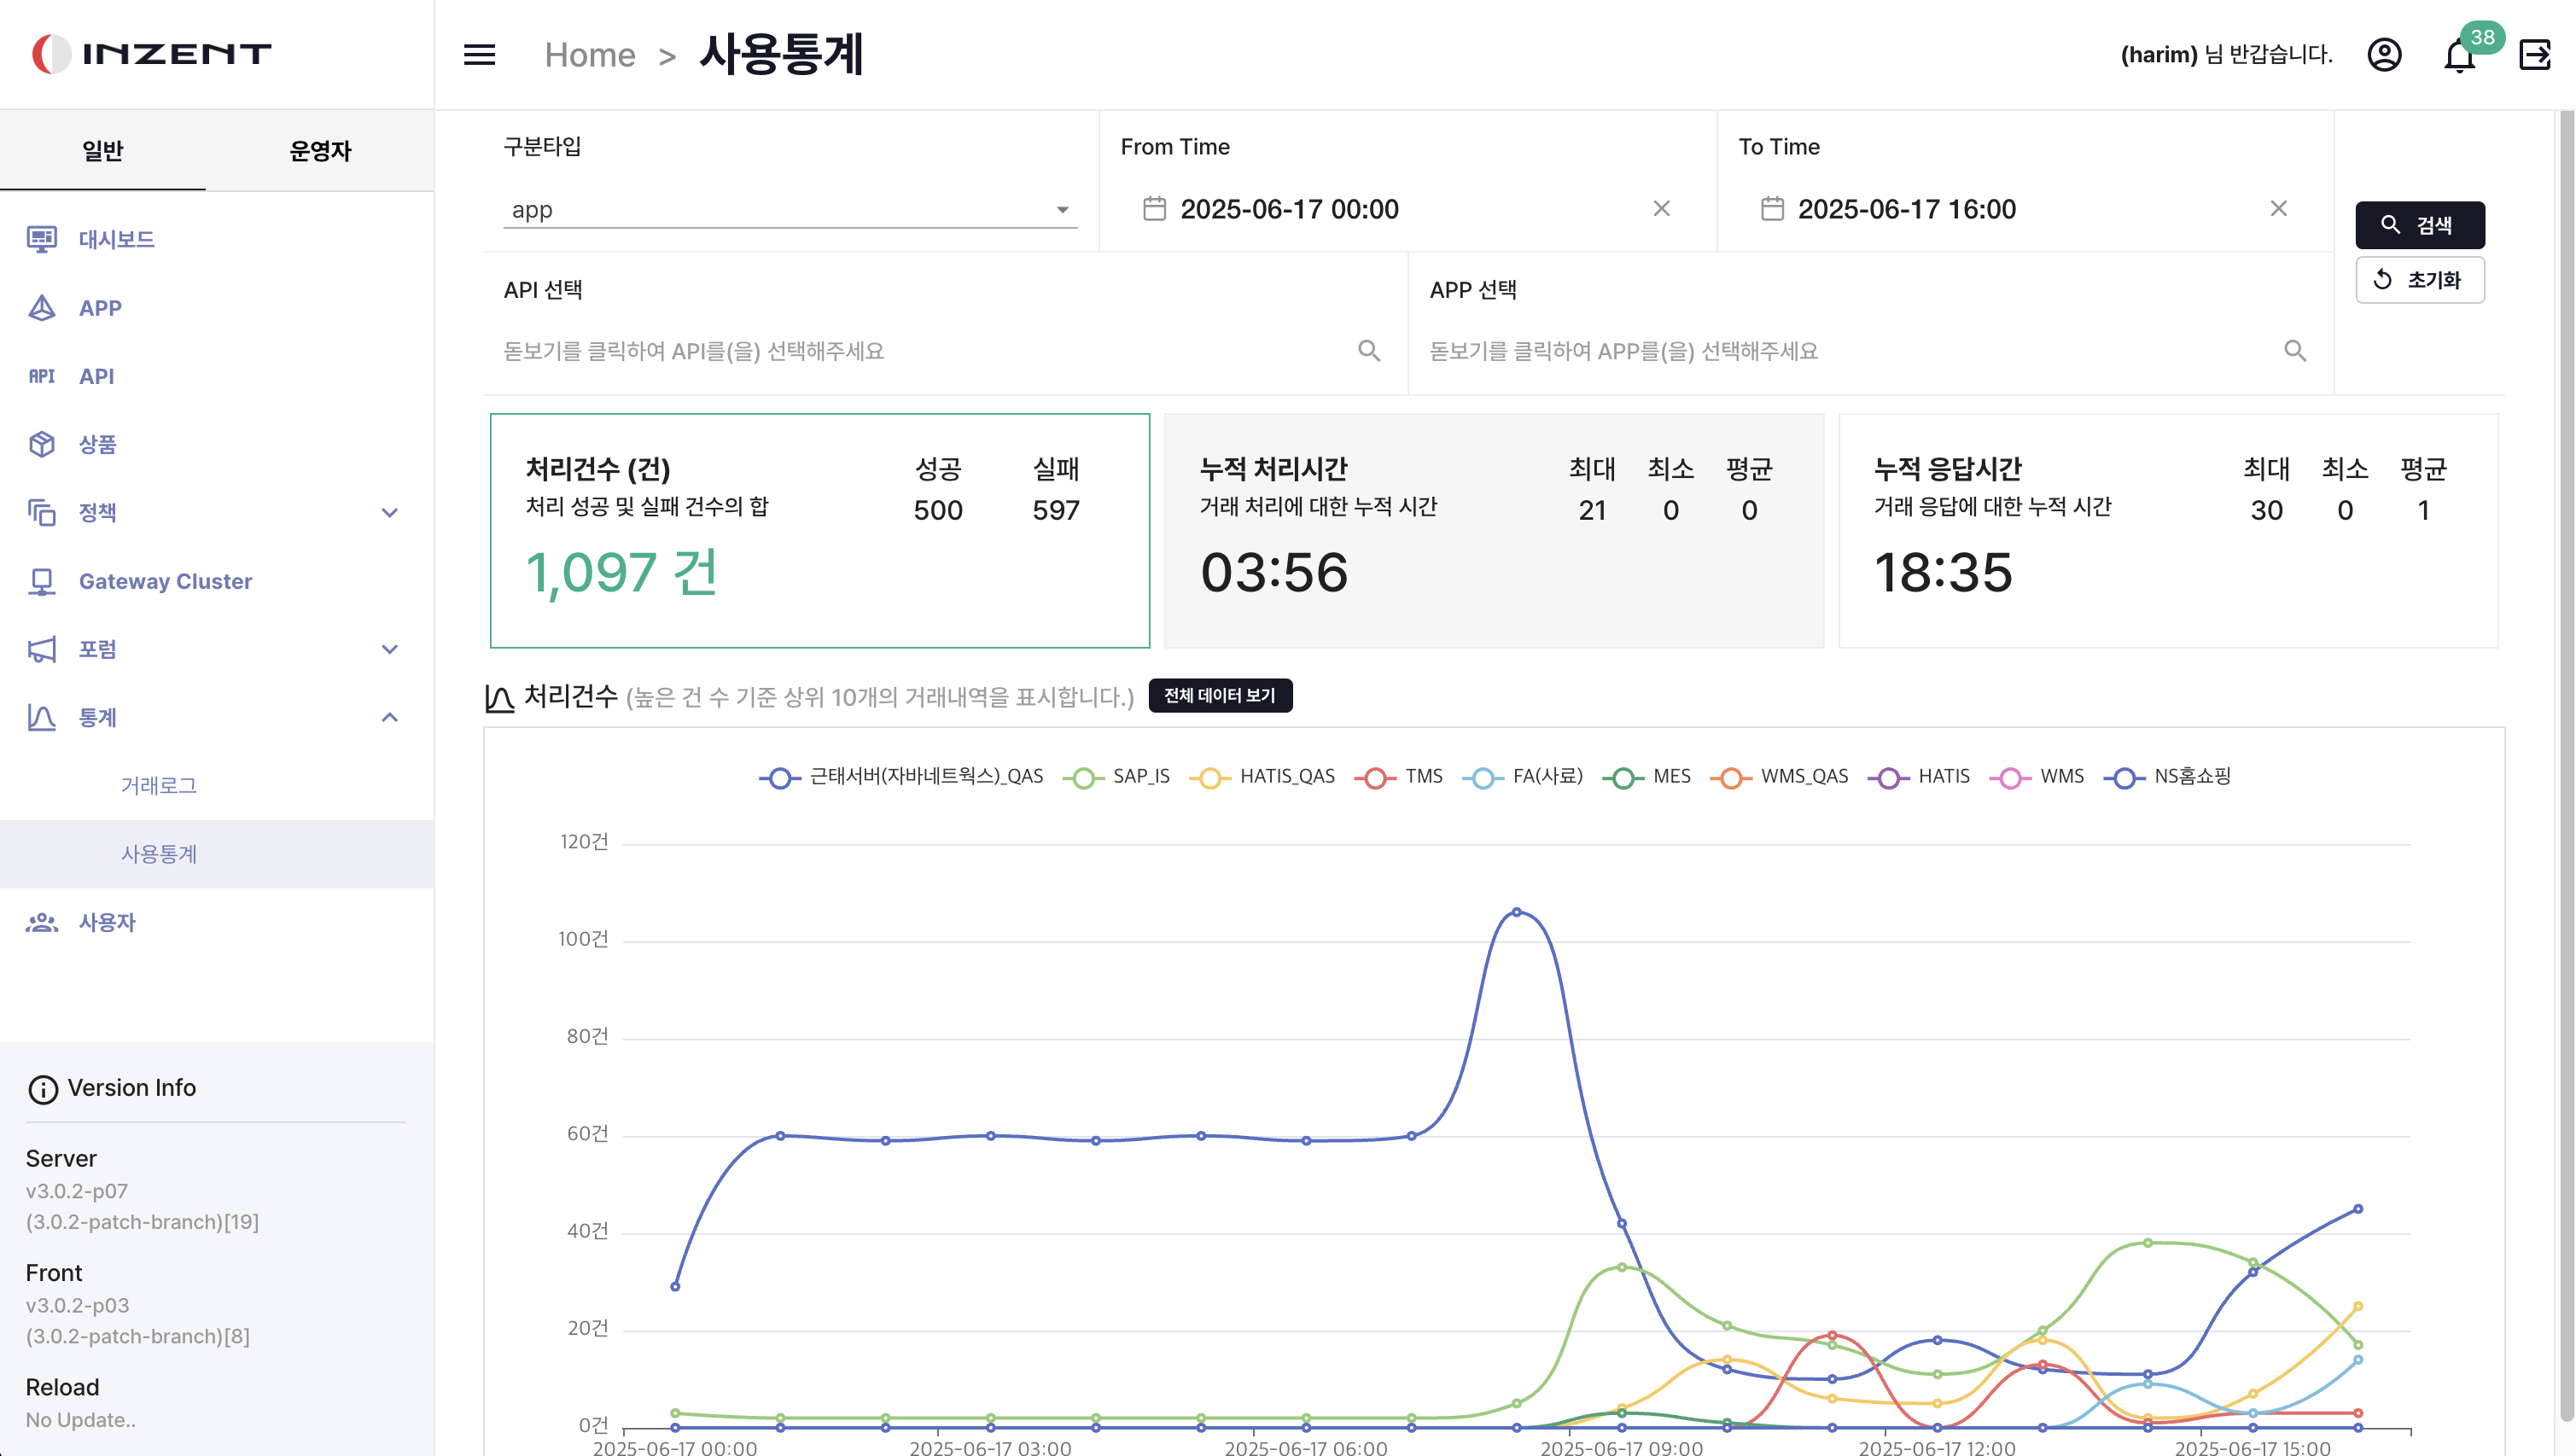Toggle NS홈쇼핑 legend series

2167,777
